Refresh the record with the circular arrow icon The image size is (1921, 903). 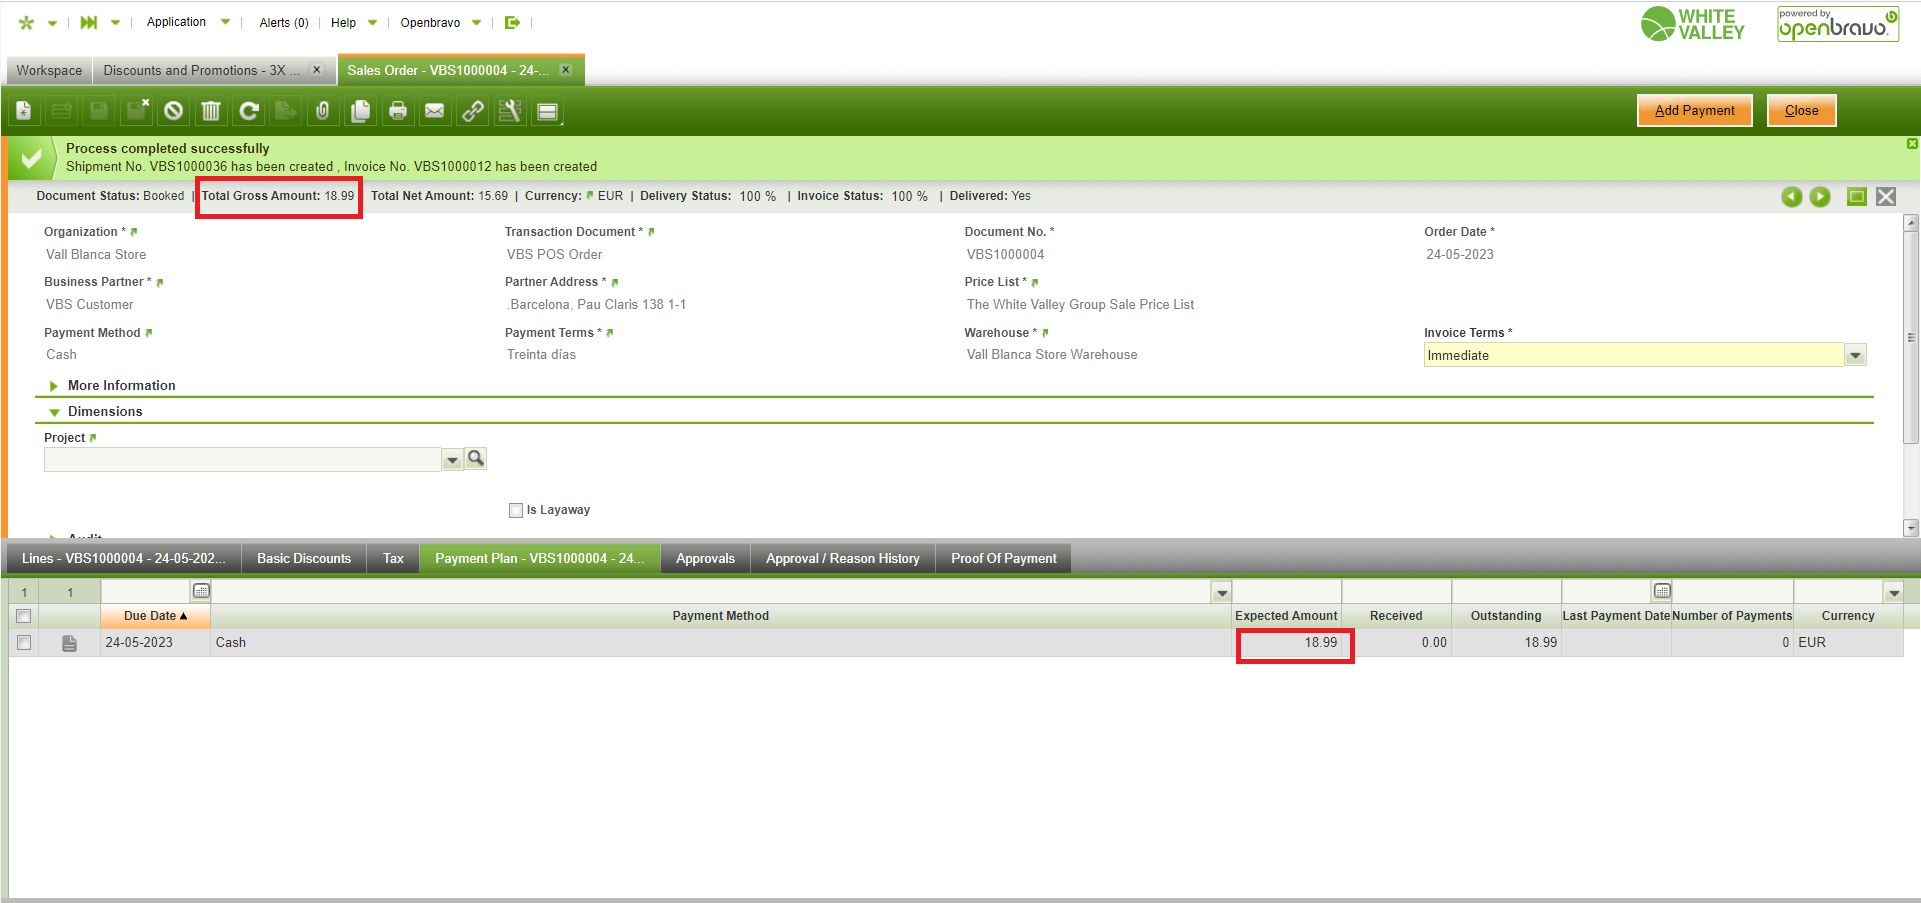point(249,111)
